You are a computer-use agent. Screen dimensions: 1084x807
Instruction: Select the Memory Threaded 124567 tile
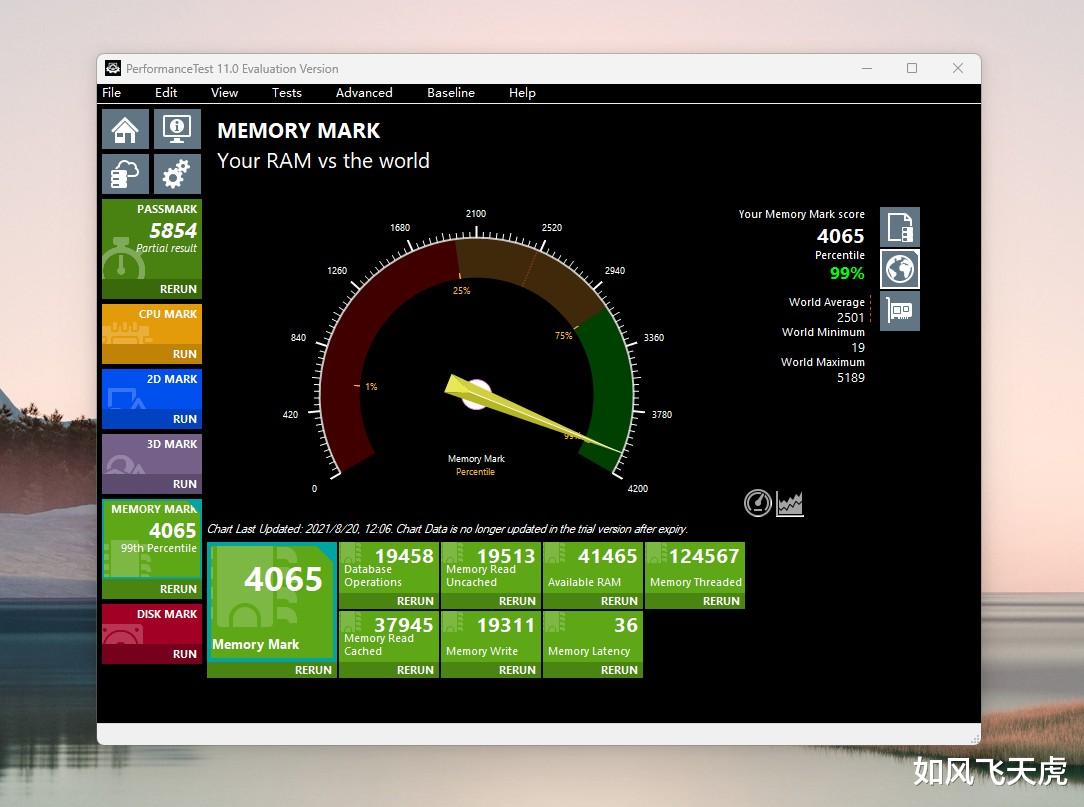695,568
